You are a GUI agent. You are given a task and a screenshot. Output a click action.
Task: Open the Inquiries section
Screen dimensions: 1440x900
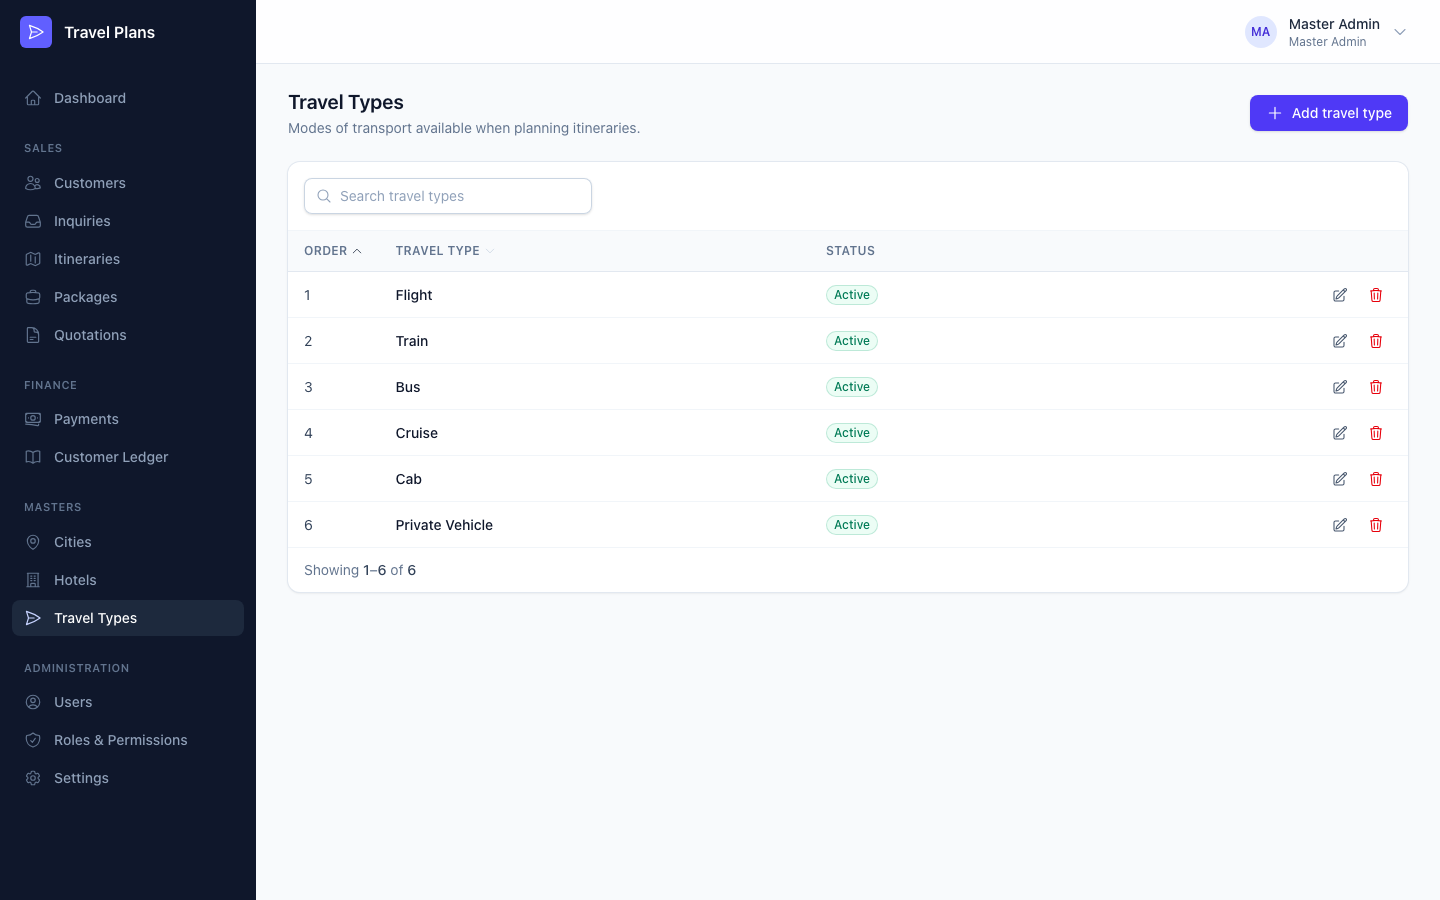pyautogui.click(x=128, y=221)
